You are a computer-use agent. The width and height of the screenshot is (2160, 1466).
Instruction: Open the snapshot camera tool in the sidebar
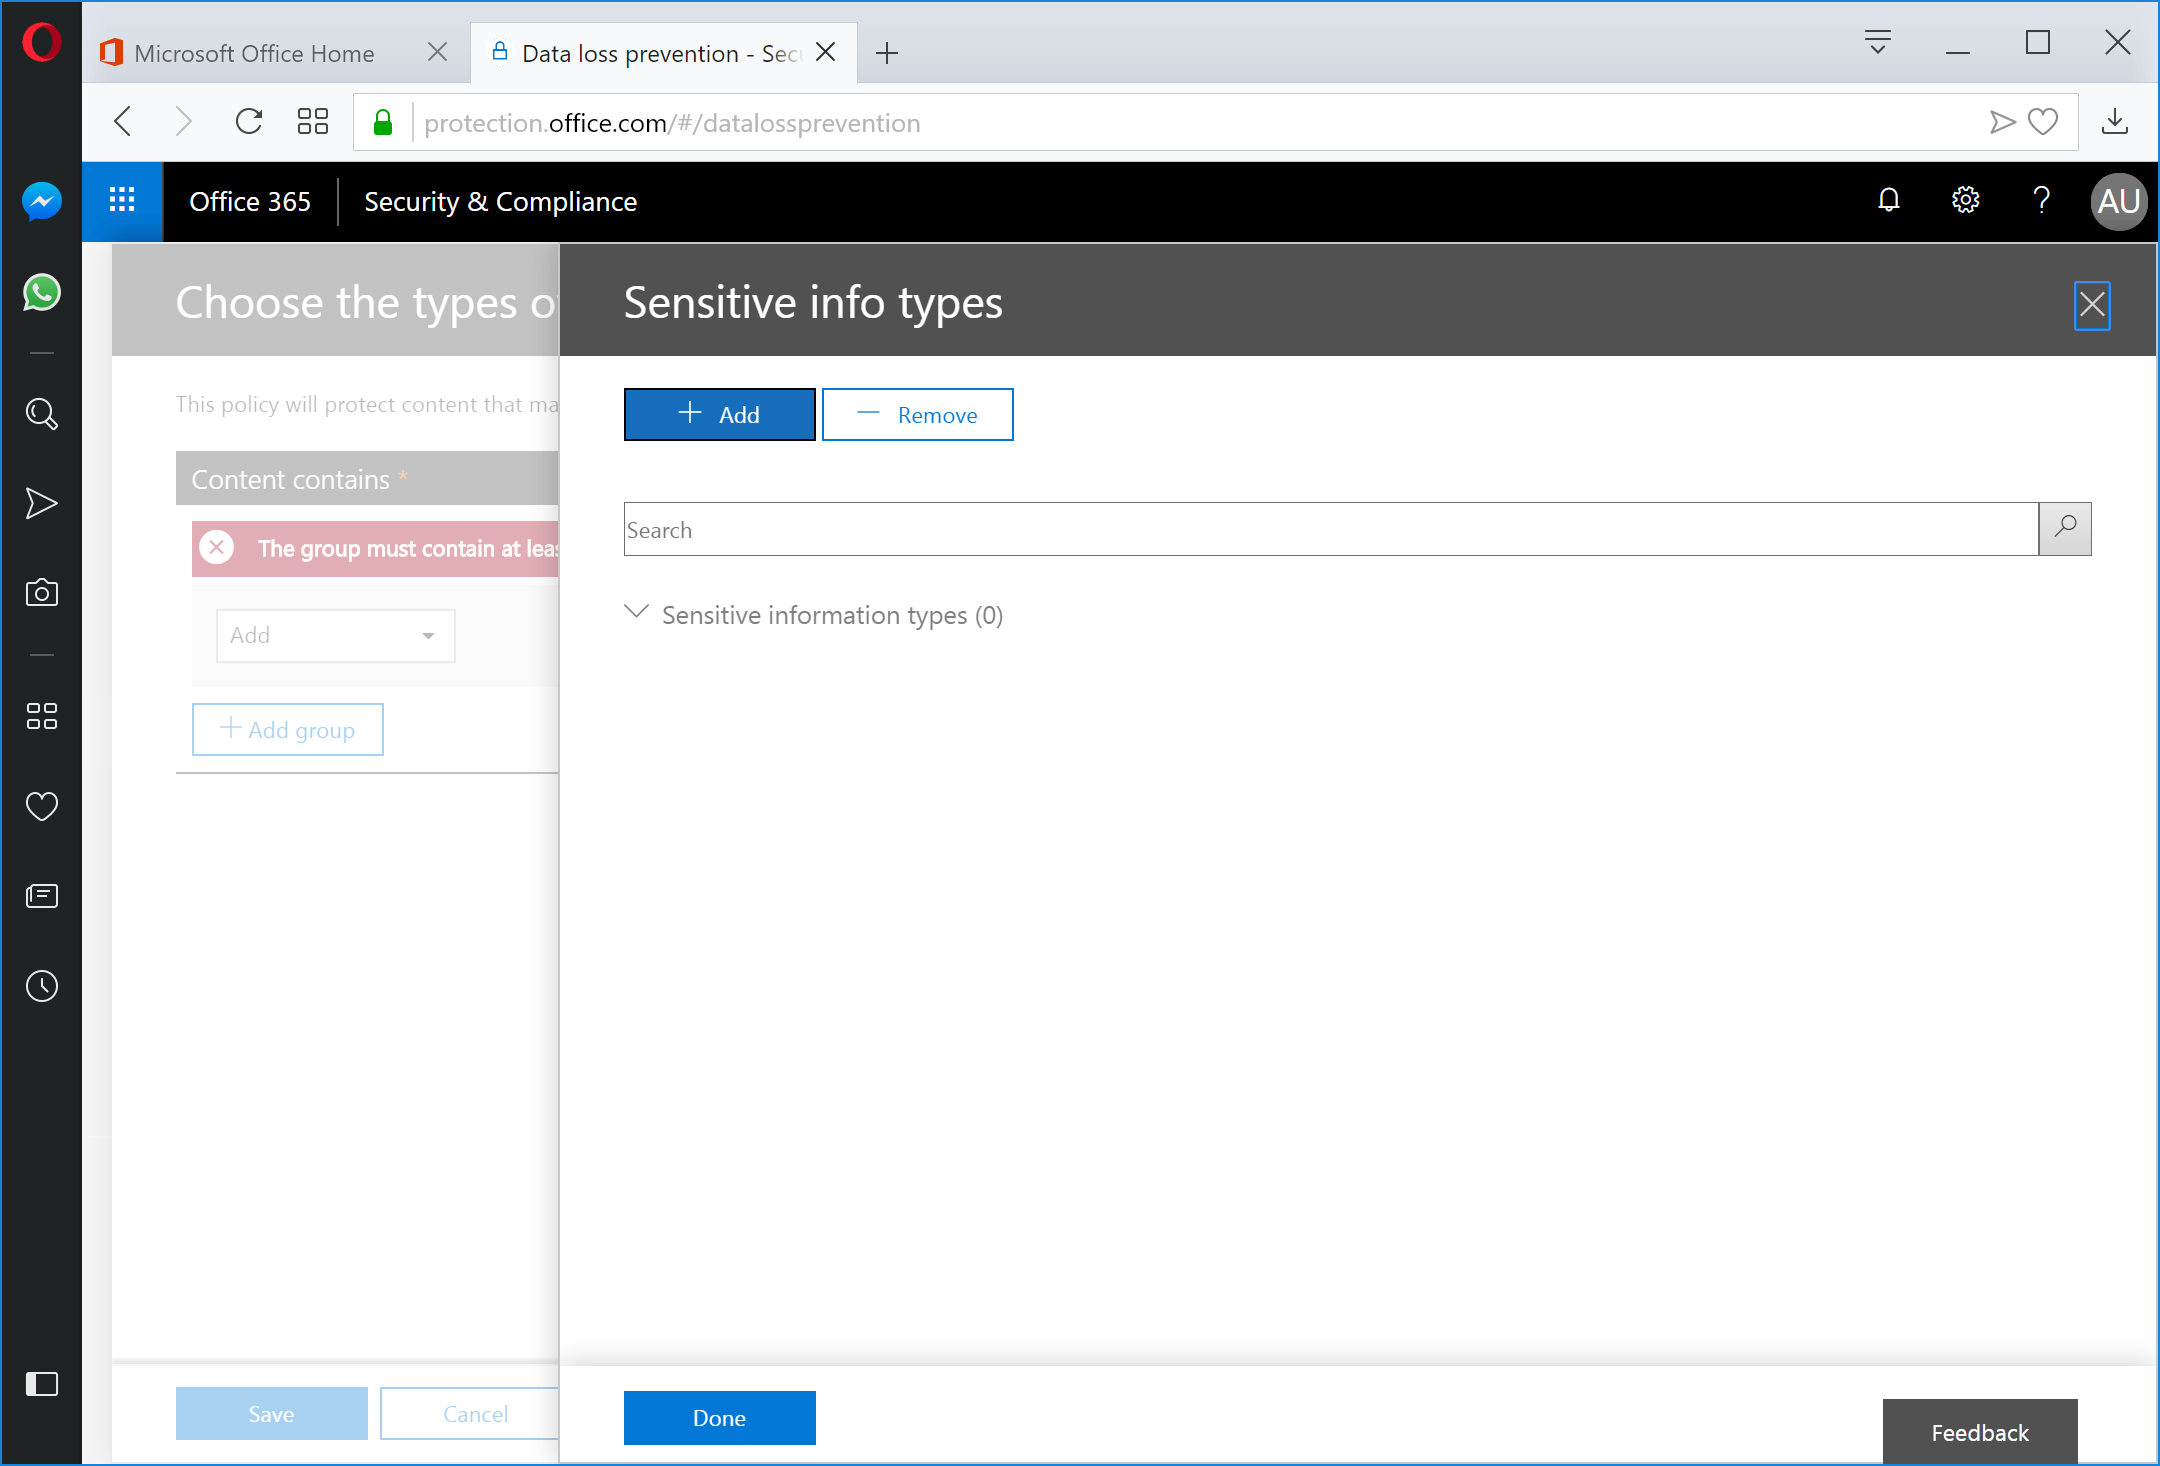[x=41, y=592]
